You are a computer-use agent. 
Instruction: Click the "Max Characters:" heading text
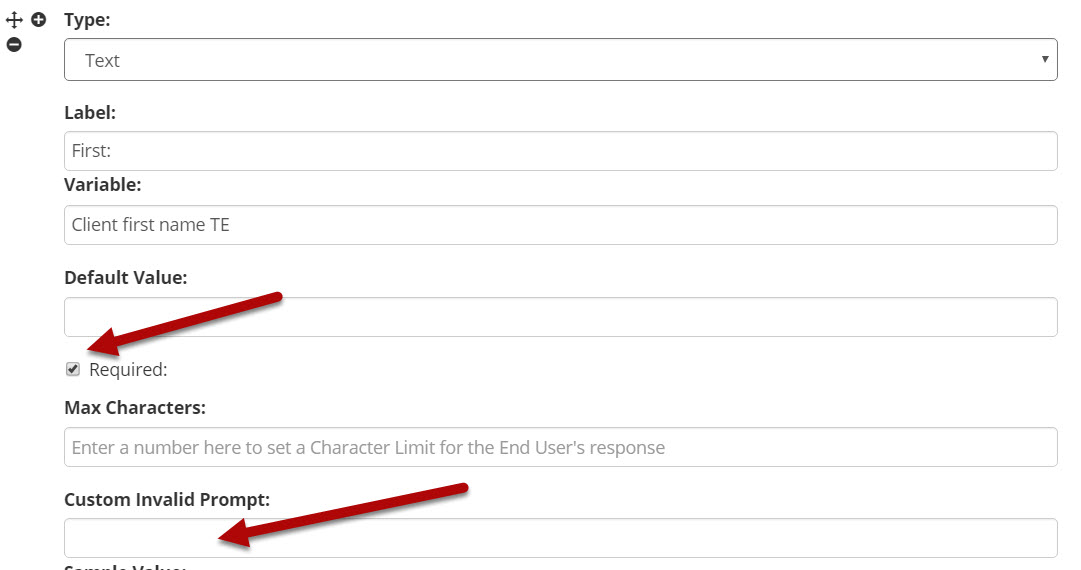pos(134,407)
